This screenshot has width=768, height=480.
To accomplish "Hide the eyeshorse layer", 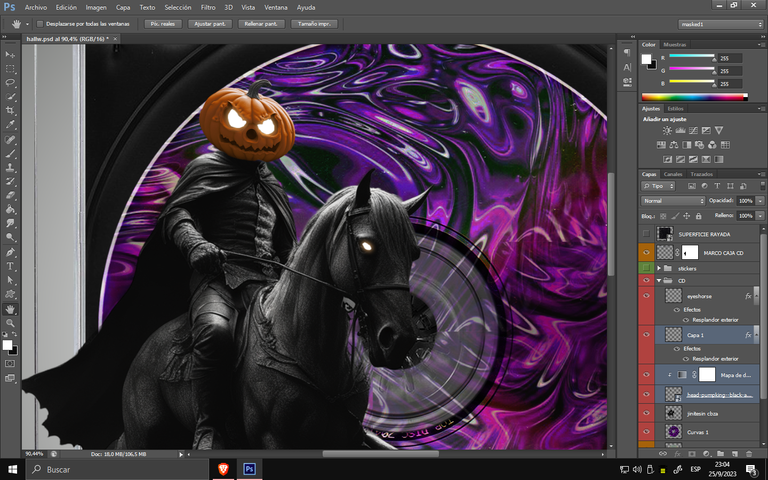I will (x=646, y=295).
